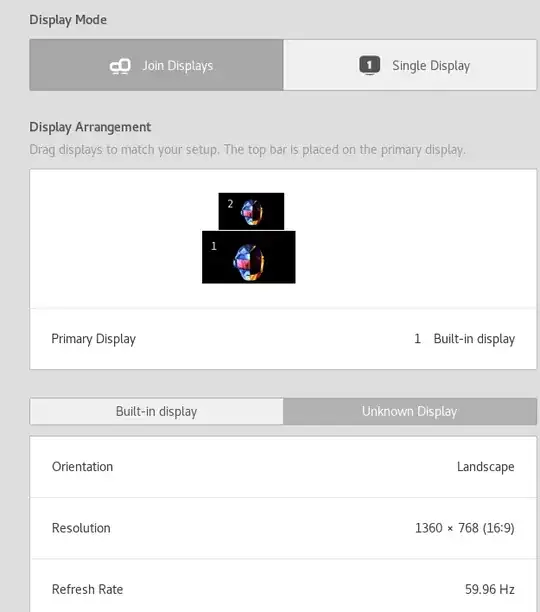Screen dimensions: 540x612
Task: Select display 2 thumbnail in arrangement
Action: coord(251,211)
